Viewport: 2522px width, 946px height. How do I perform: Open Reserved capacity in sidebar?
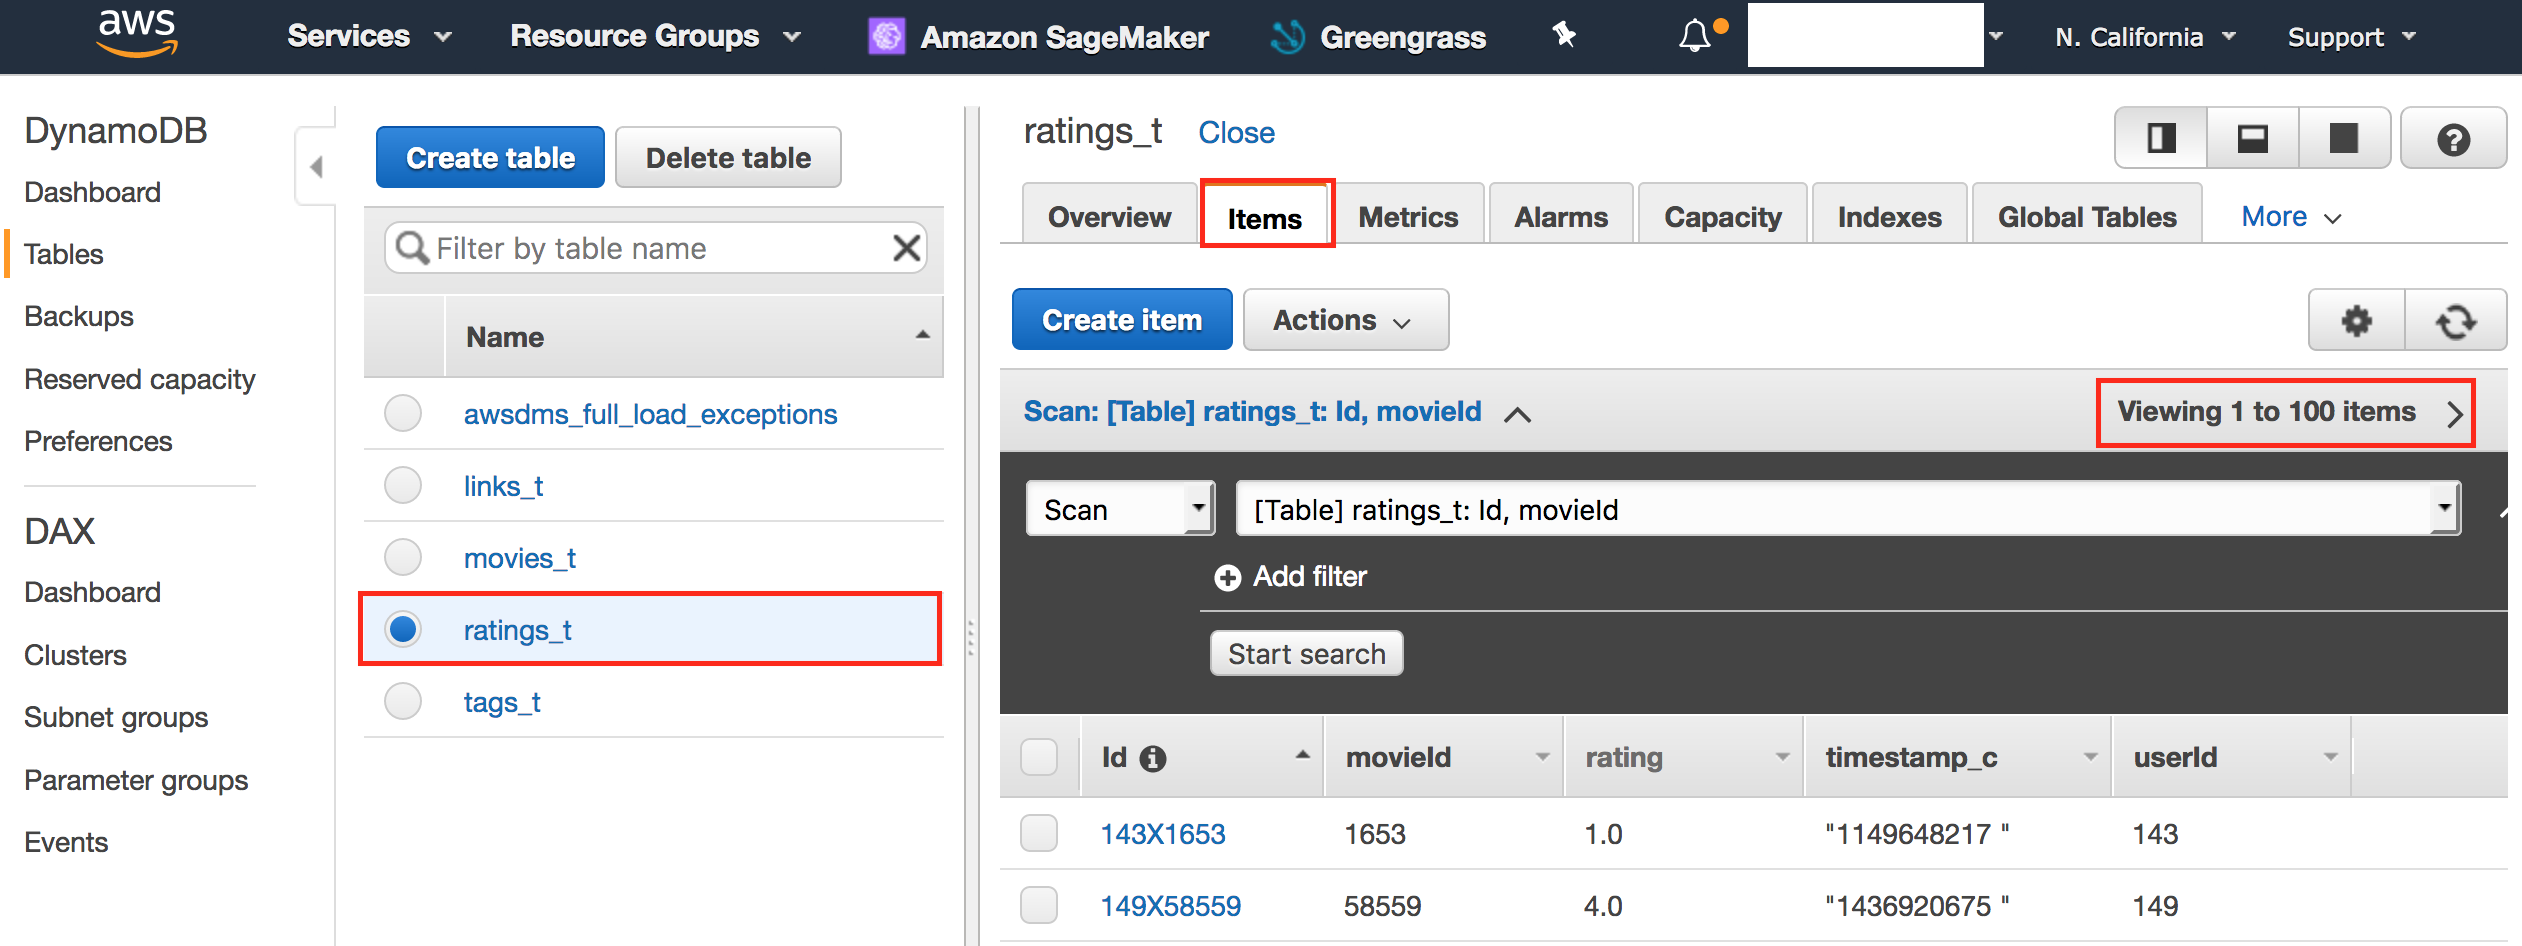pos(140,379)
